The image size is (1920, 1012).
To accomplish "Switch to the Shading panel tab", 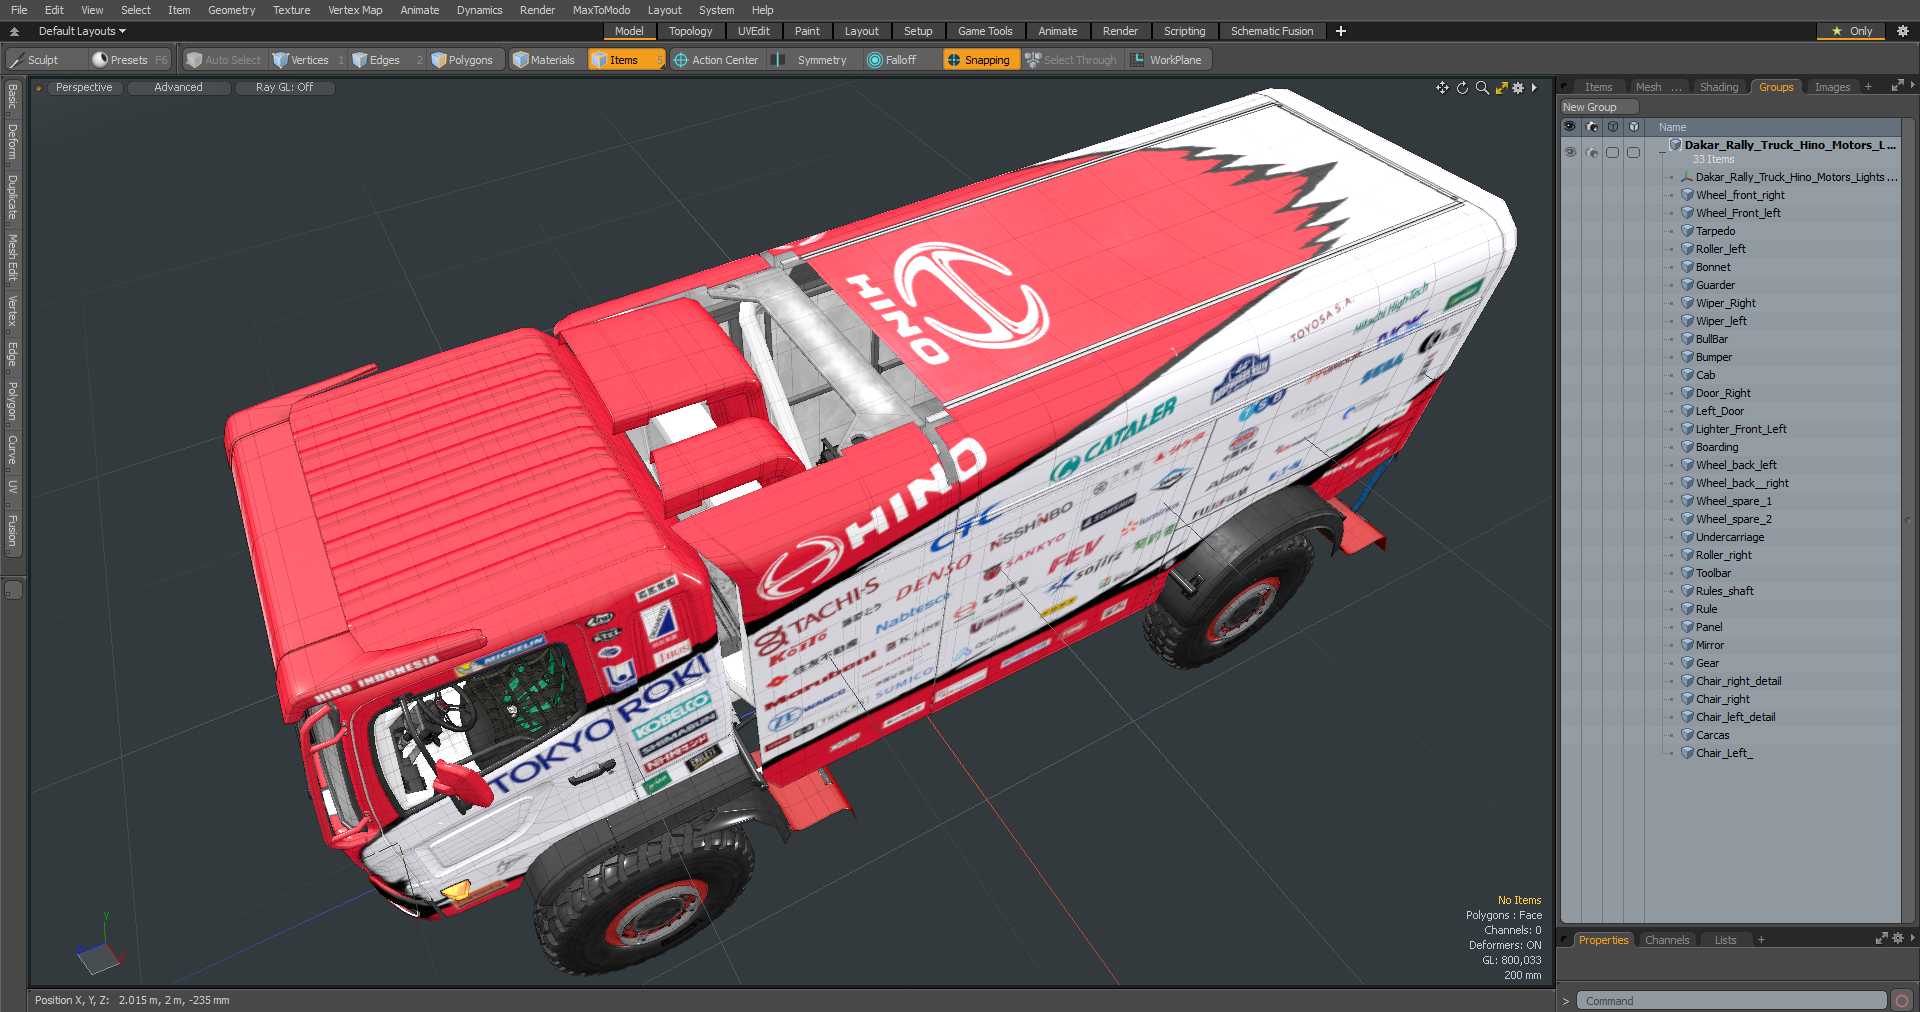I will [x=1719, y=87].
